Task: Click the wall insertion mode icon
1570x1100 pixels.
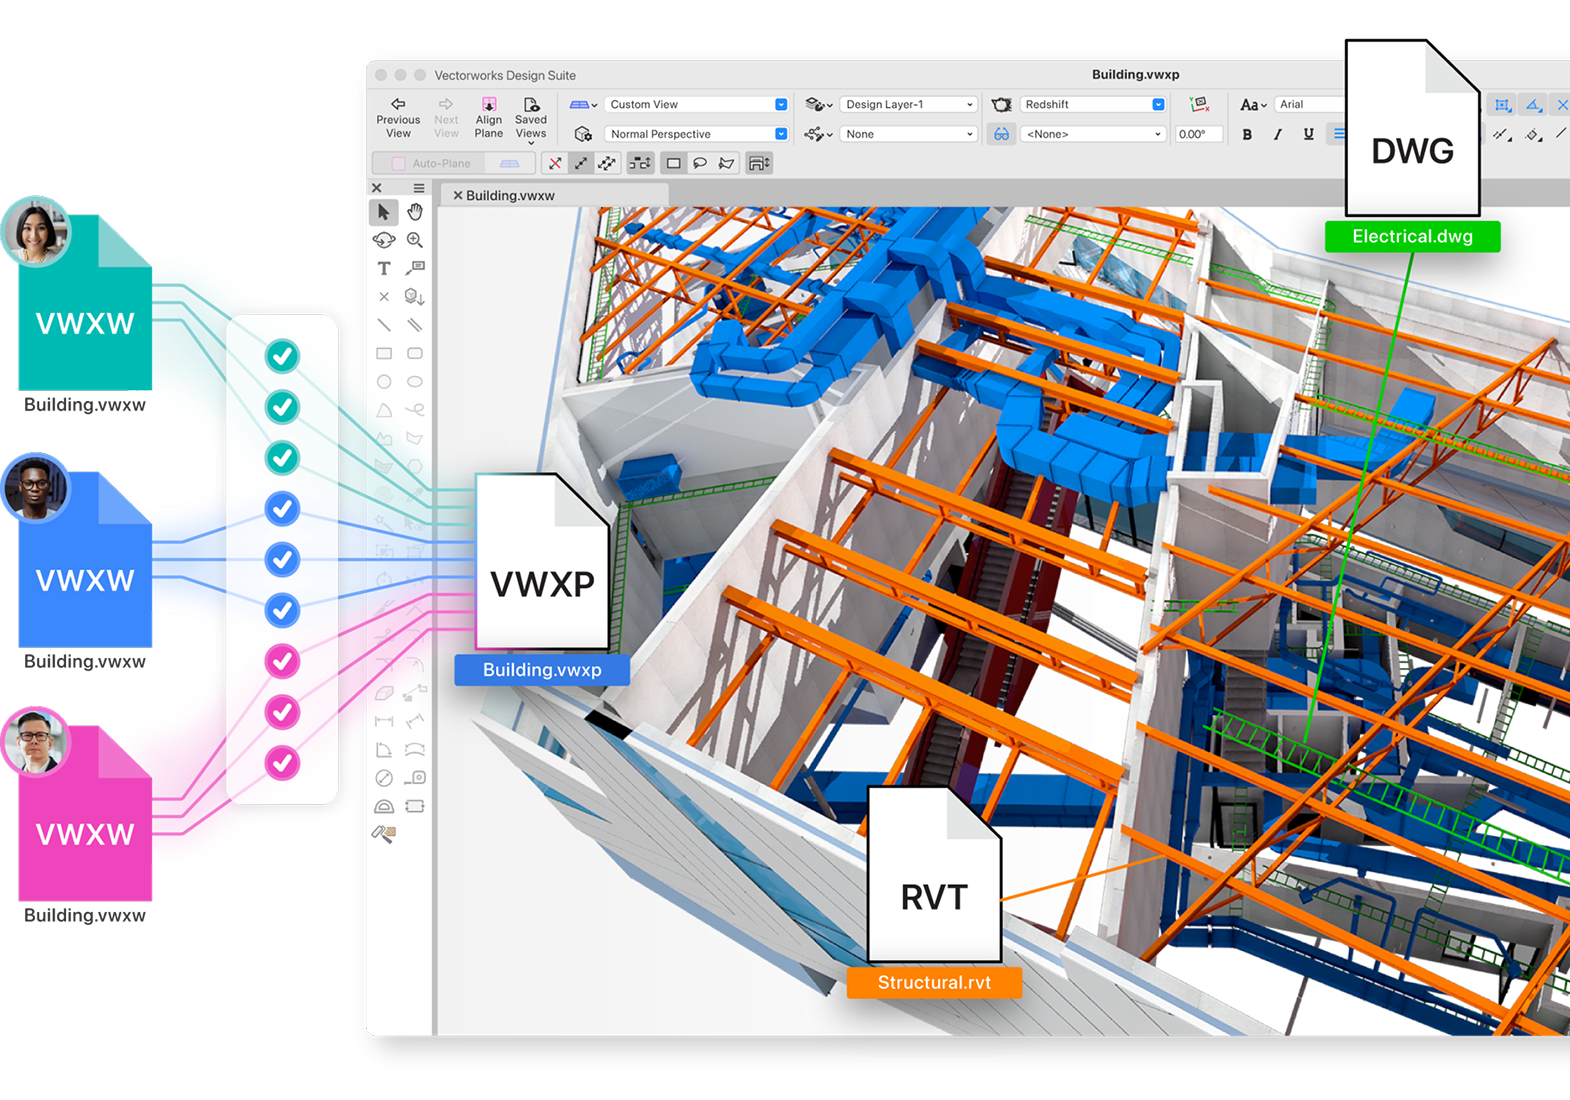Action: (759, 163)
